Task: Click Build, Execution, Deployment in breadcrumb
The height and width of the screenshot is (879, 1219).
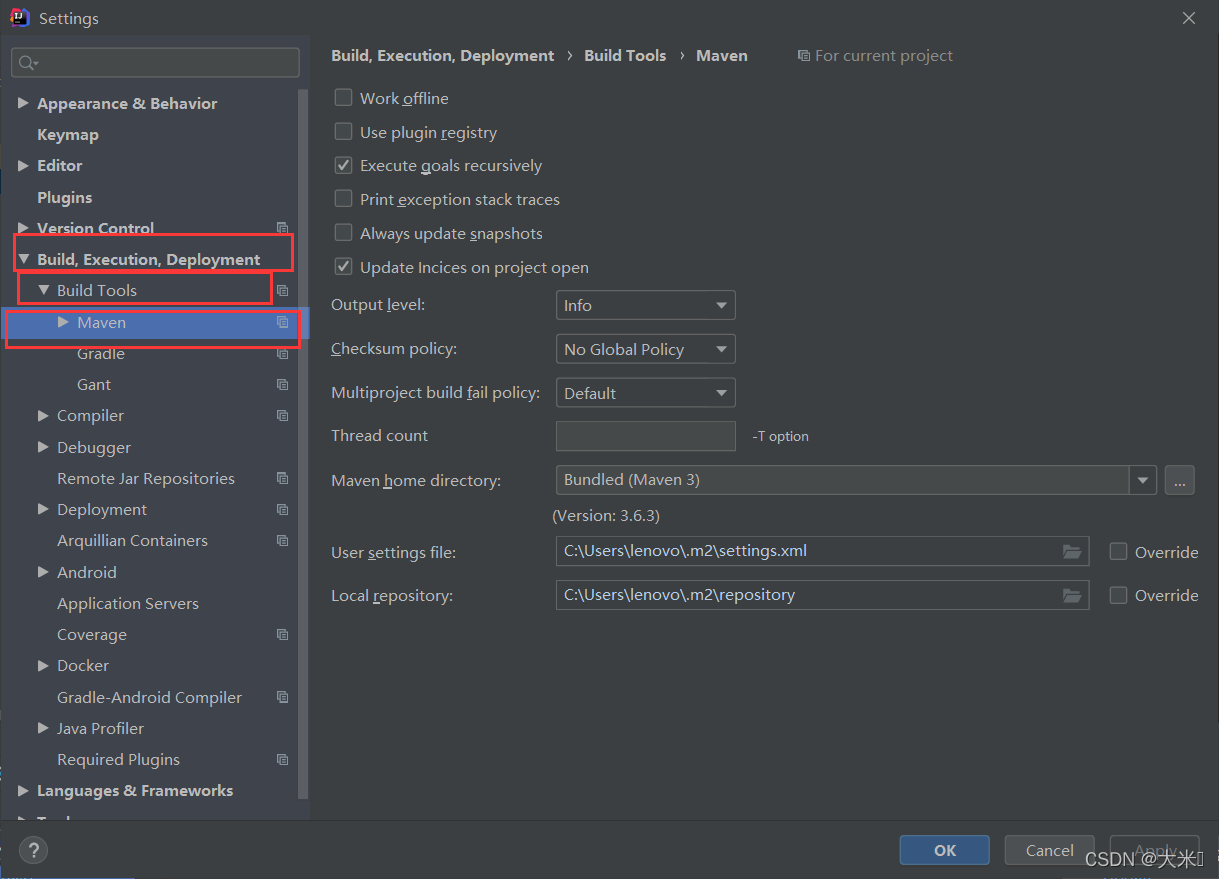Action: point(443,56)
